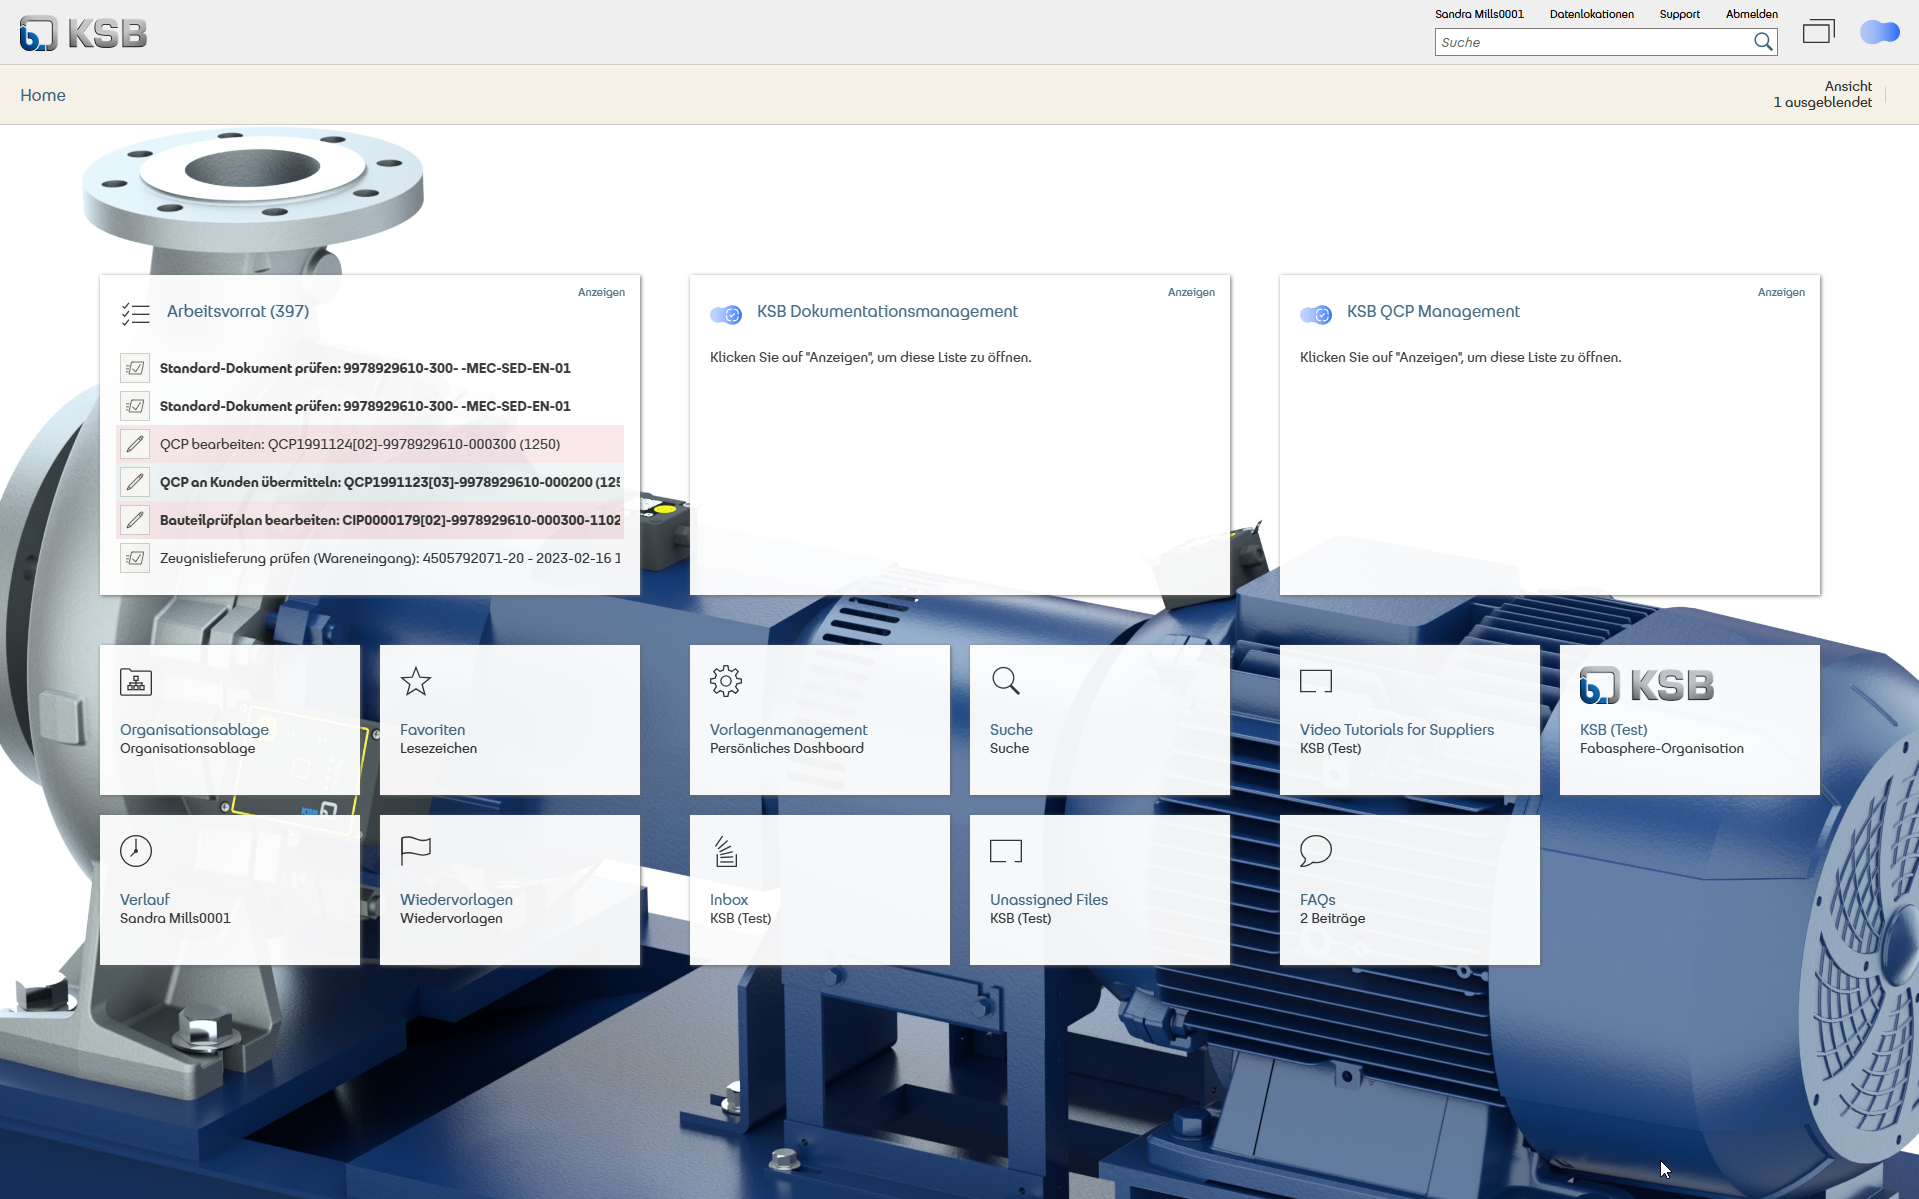The image size is (1919, 1199).
Task: Open Favoriten via the star icon
Action: tap(416, 681)
